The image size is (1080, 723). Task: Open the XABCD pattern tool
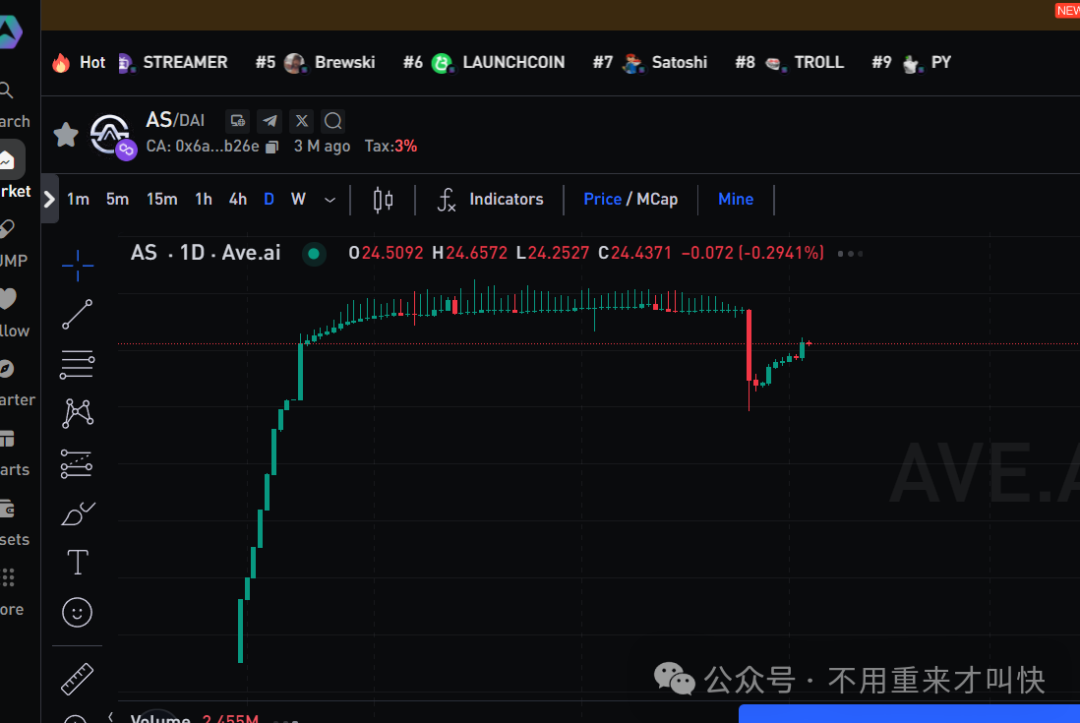click(77, 413)
